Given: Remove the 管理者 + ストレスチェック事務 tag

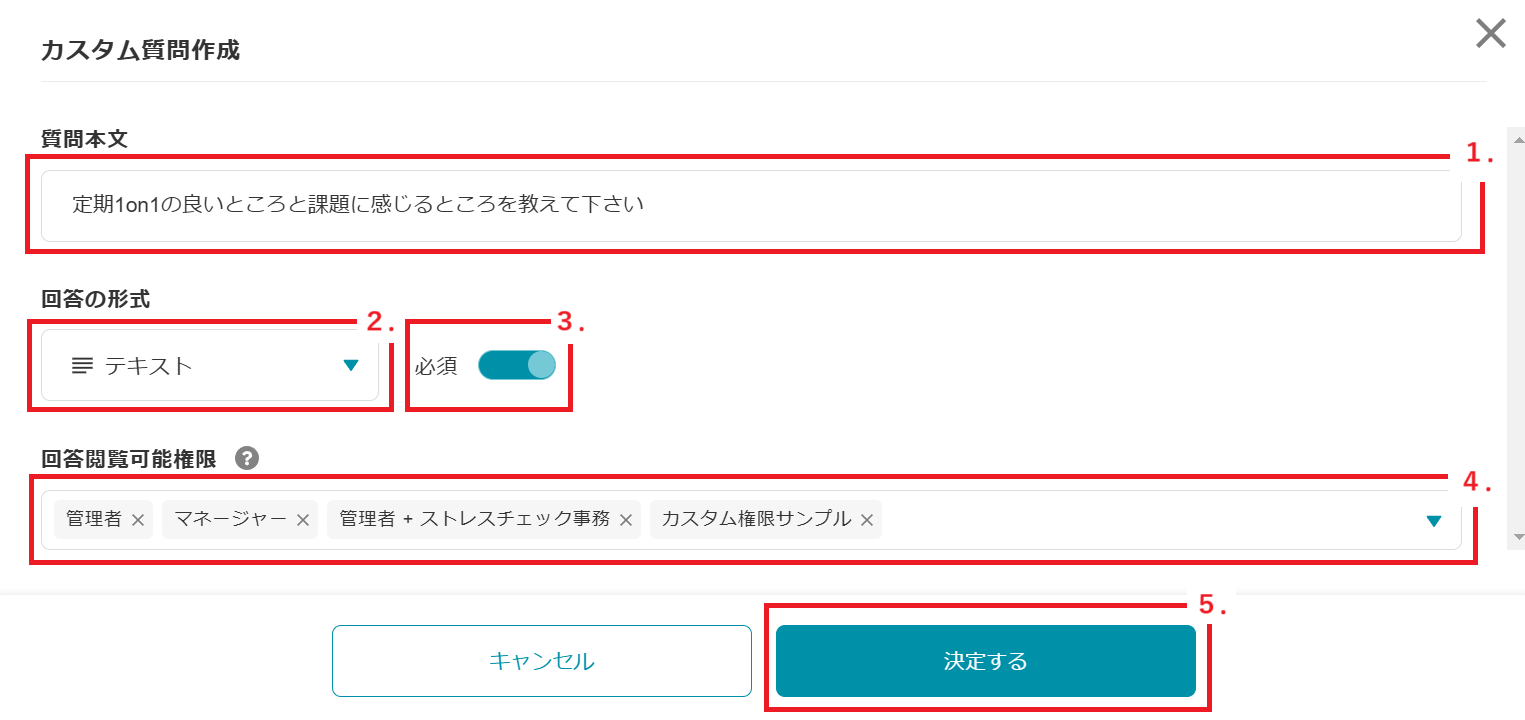Looking at the screenshot, I should 625,520.
